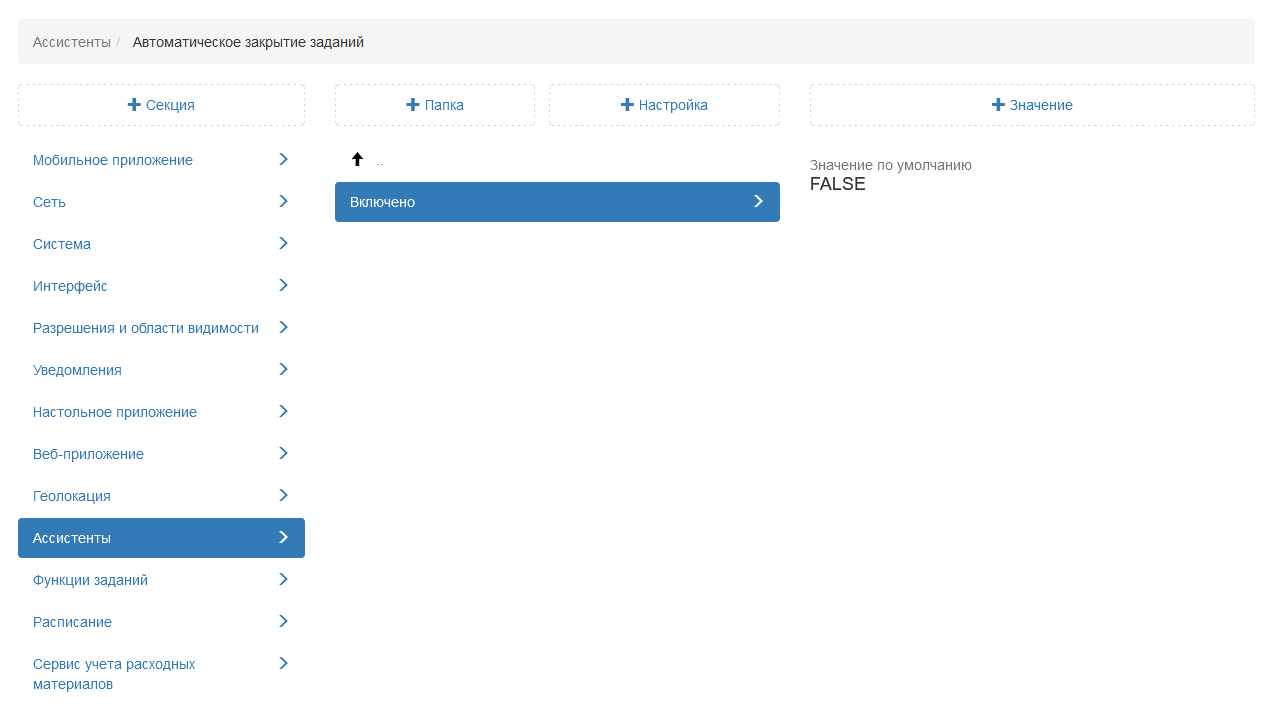
Task: Click plus icon on Папка button
Action: [x=413, y=105]
